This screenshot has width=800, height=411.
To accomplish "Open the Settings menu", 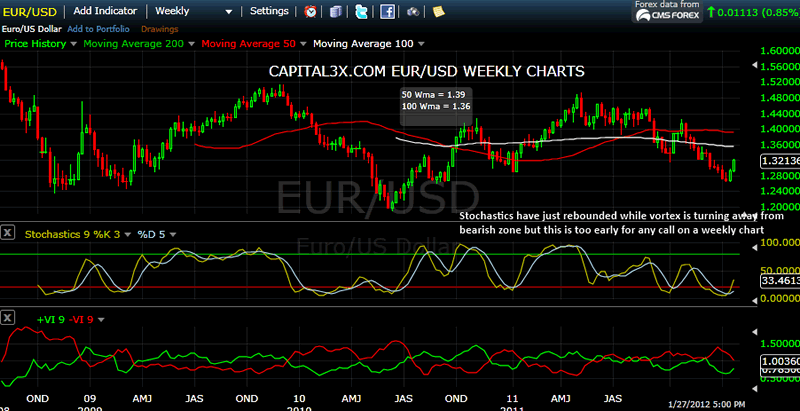I will coord(269,11).
